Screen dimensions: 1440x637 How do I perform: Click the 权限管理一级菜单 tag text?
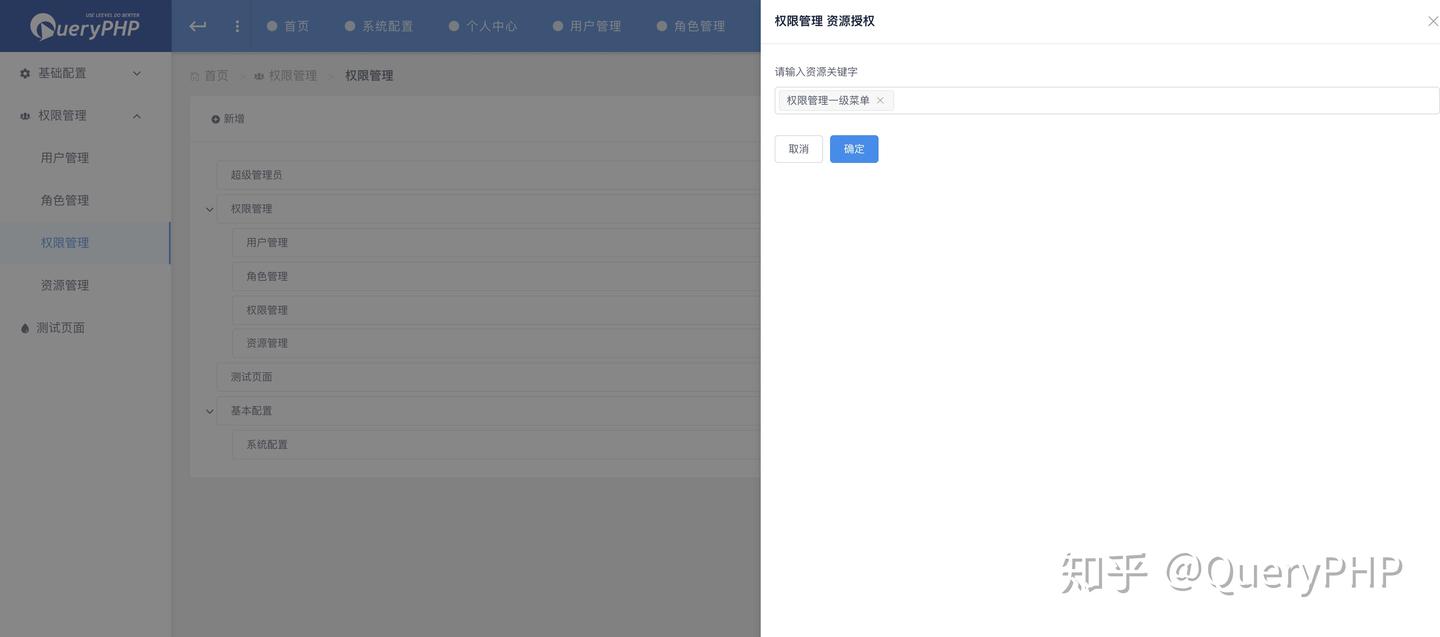828,100
